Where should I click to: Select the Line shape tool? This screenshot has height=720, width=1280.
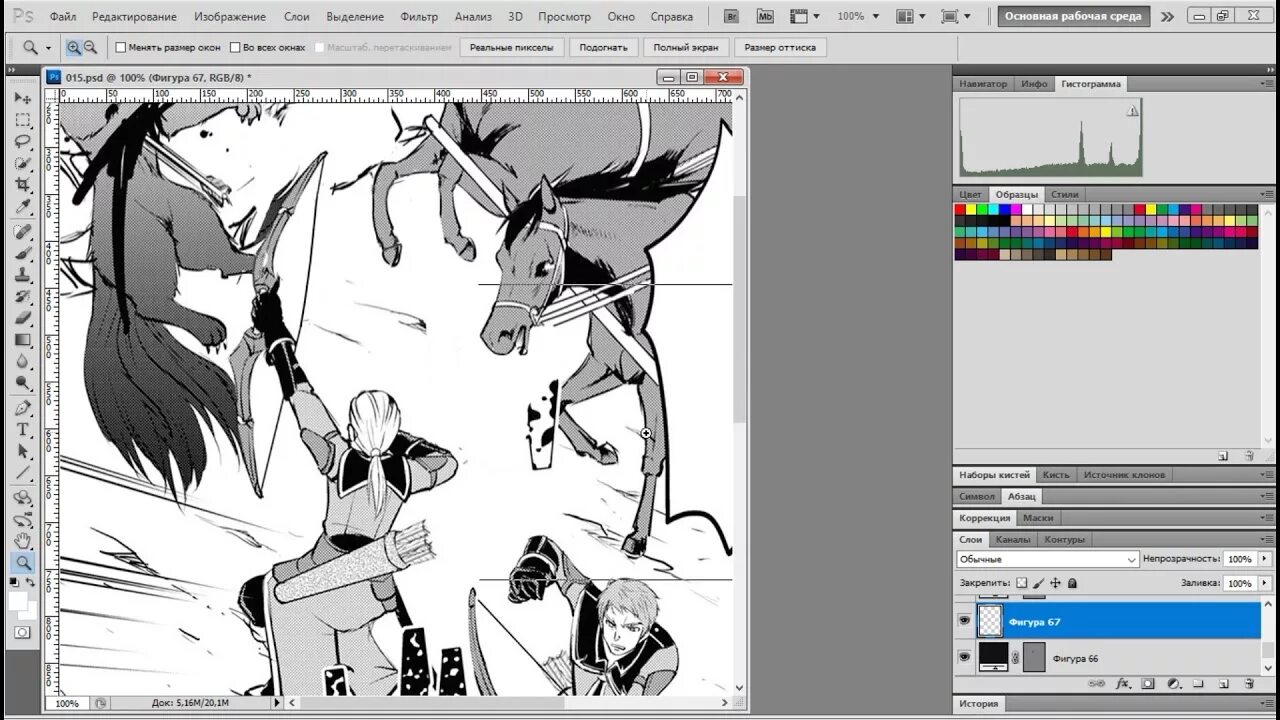click(x=23, y=474)
